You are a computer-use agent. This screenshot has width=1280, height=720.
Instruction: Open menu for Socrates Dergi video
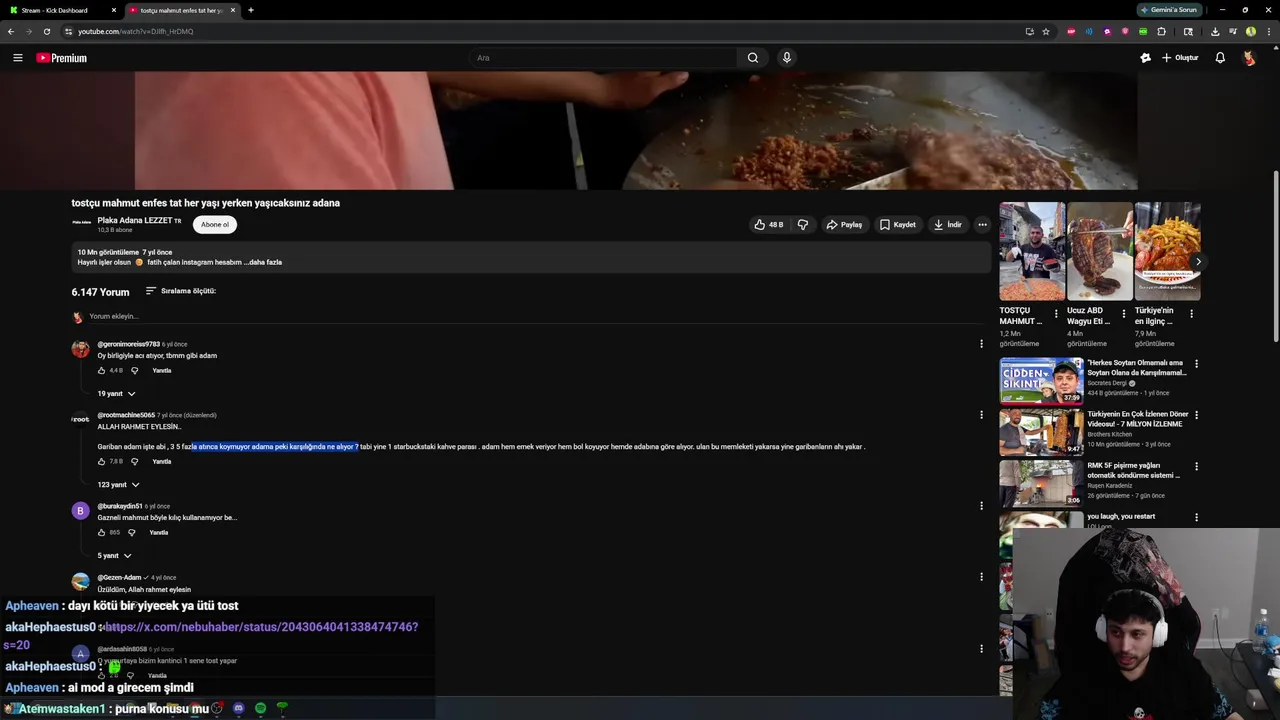(x=1196, y=364)
